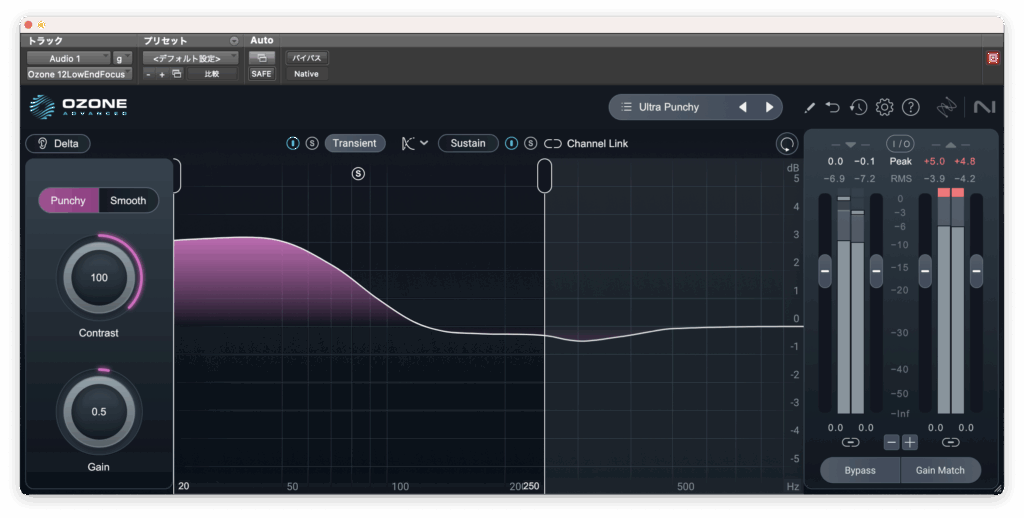Expand the Ozone 12LowEndFocus plugin selector

(x=79, y=74)
